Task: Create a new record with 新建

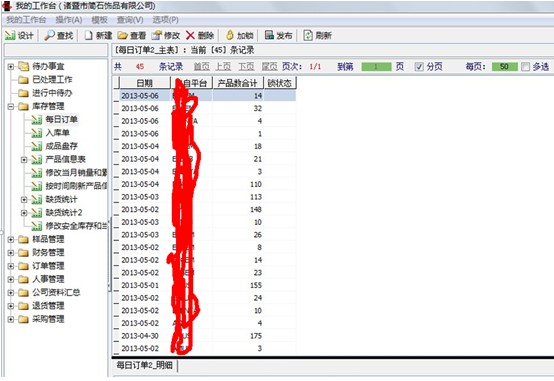Action: (89, 35)
